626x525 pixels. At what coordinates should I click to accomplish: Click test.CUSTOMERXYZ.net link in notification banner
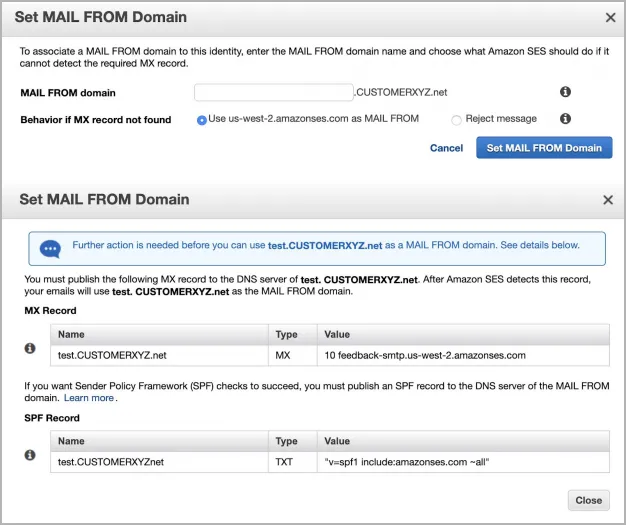point(325,246)
